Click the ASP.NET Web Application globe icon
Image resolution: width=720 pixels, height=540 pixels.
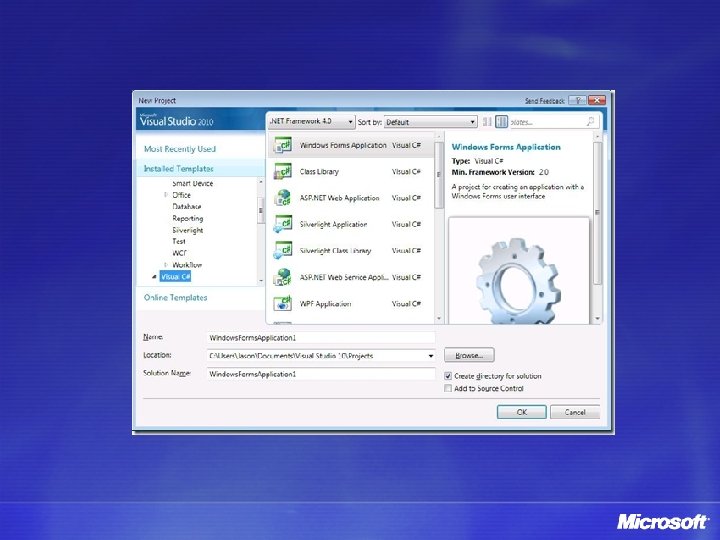pos(282,198)
